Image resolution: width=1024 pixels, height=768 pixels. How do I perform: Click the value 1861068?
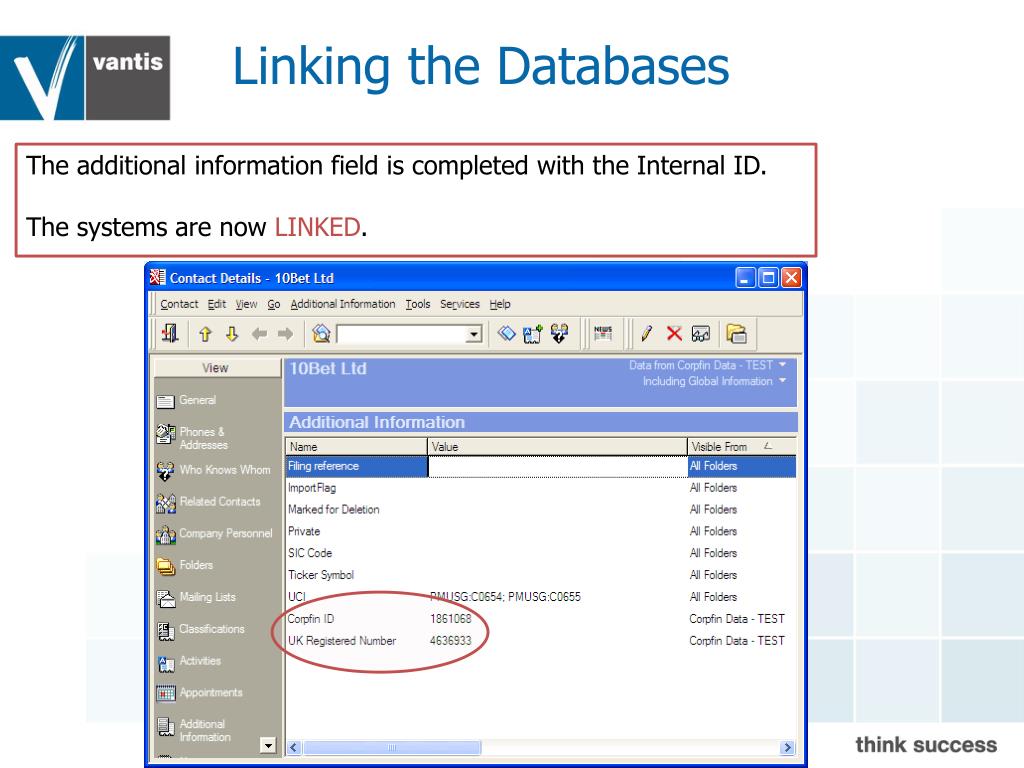[x=451, y=618]
